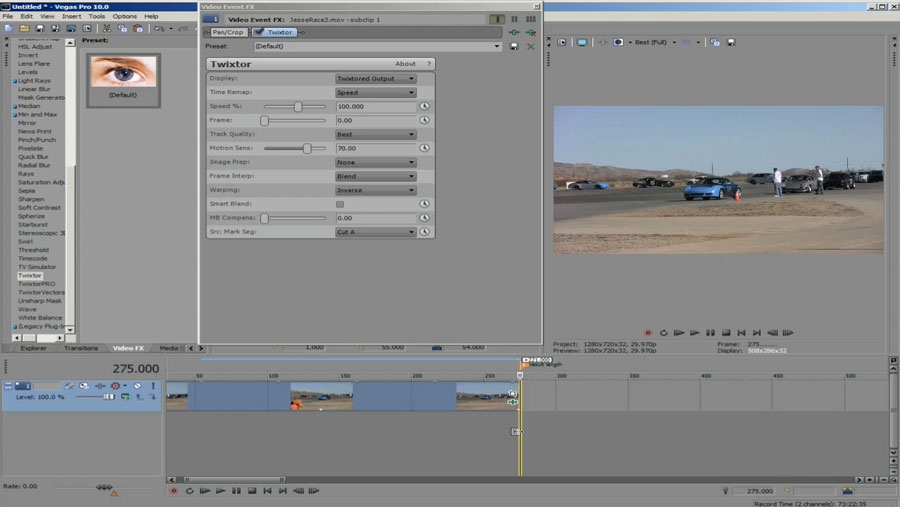Select TwixtorPRO in the Video FX list
This screenshot has height=507, width=900.
37,284
